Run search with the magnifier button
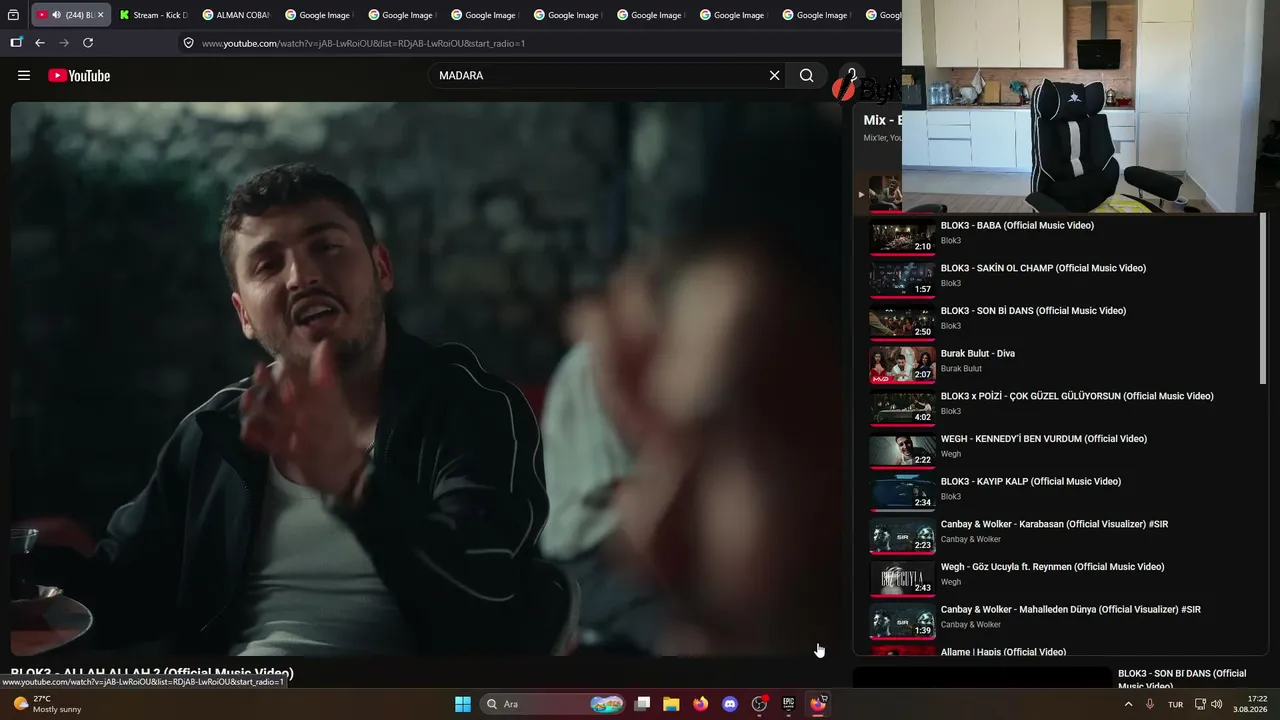Screen dimensions: 1280x720 click(806, 75)
